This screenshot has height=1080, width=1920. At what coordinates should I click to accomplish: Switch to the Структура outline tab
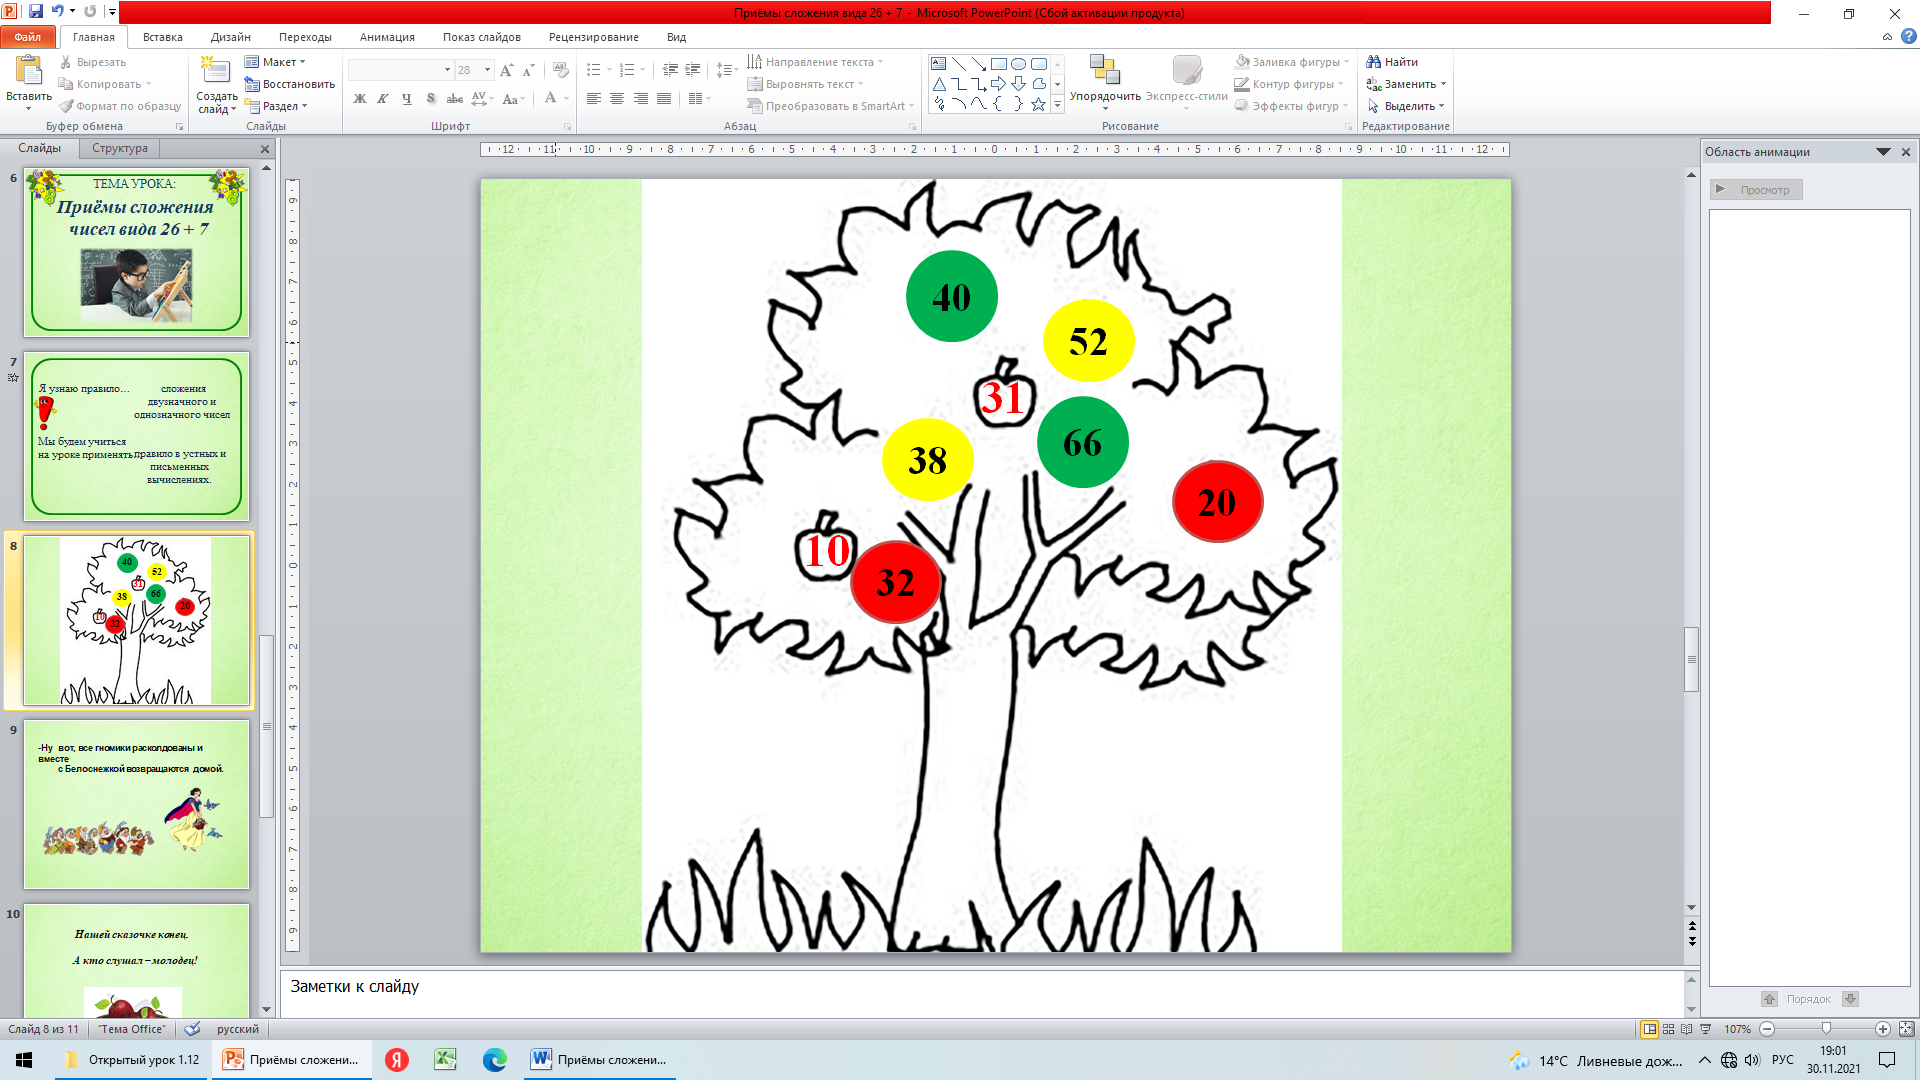click(119, 148)
